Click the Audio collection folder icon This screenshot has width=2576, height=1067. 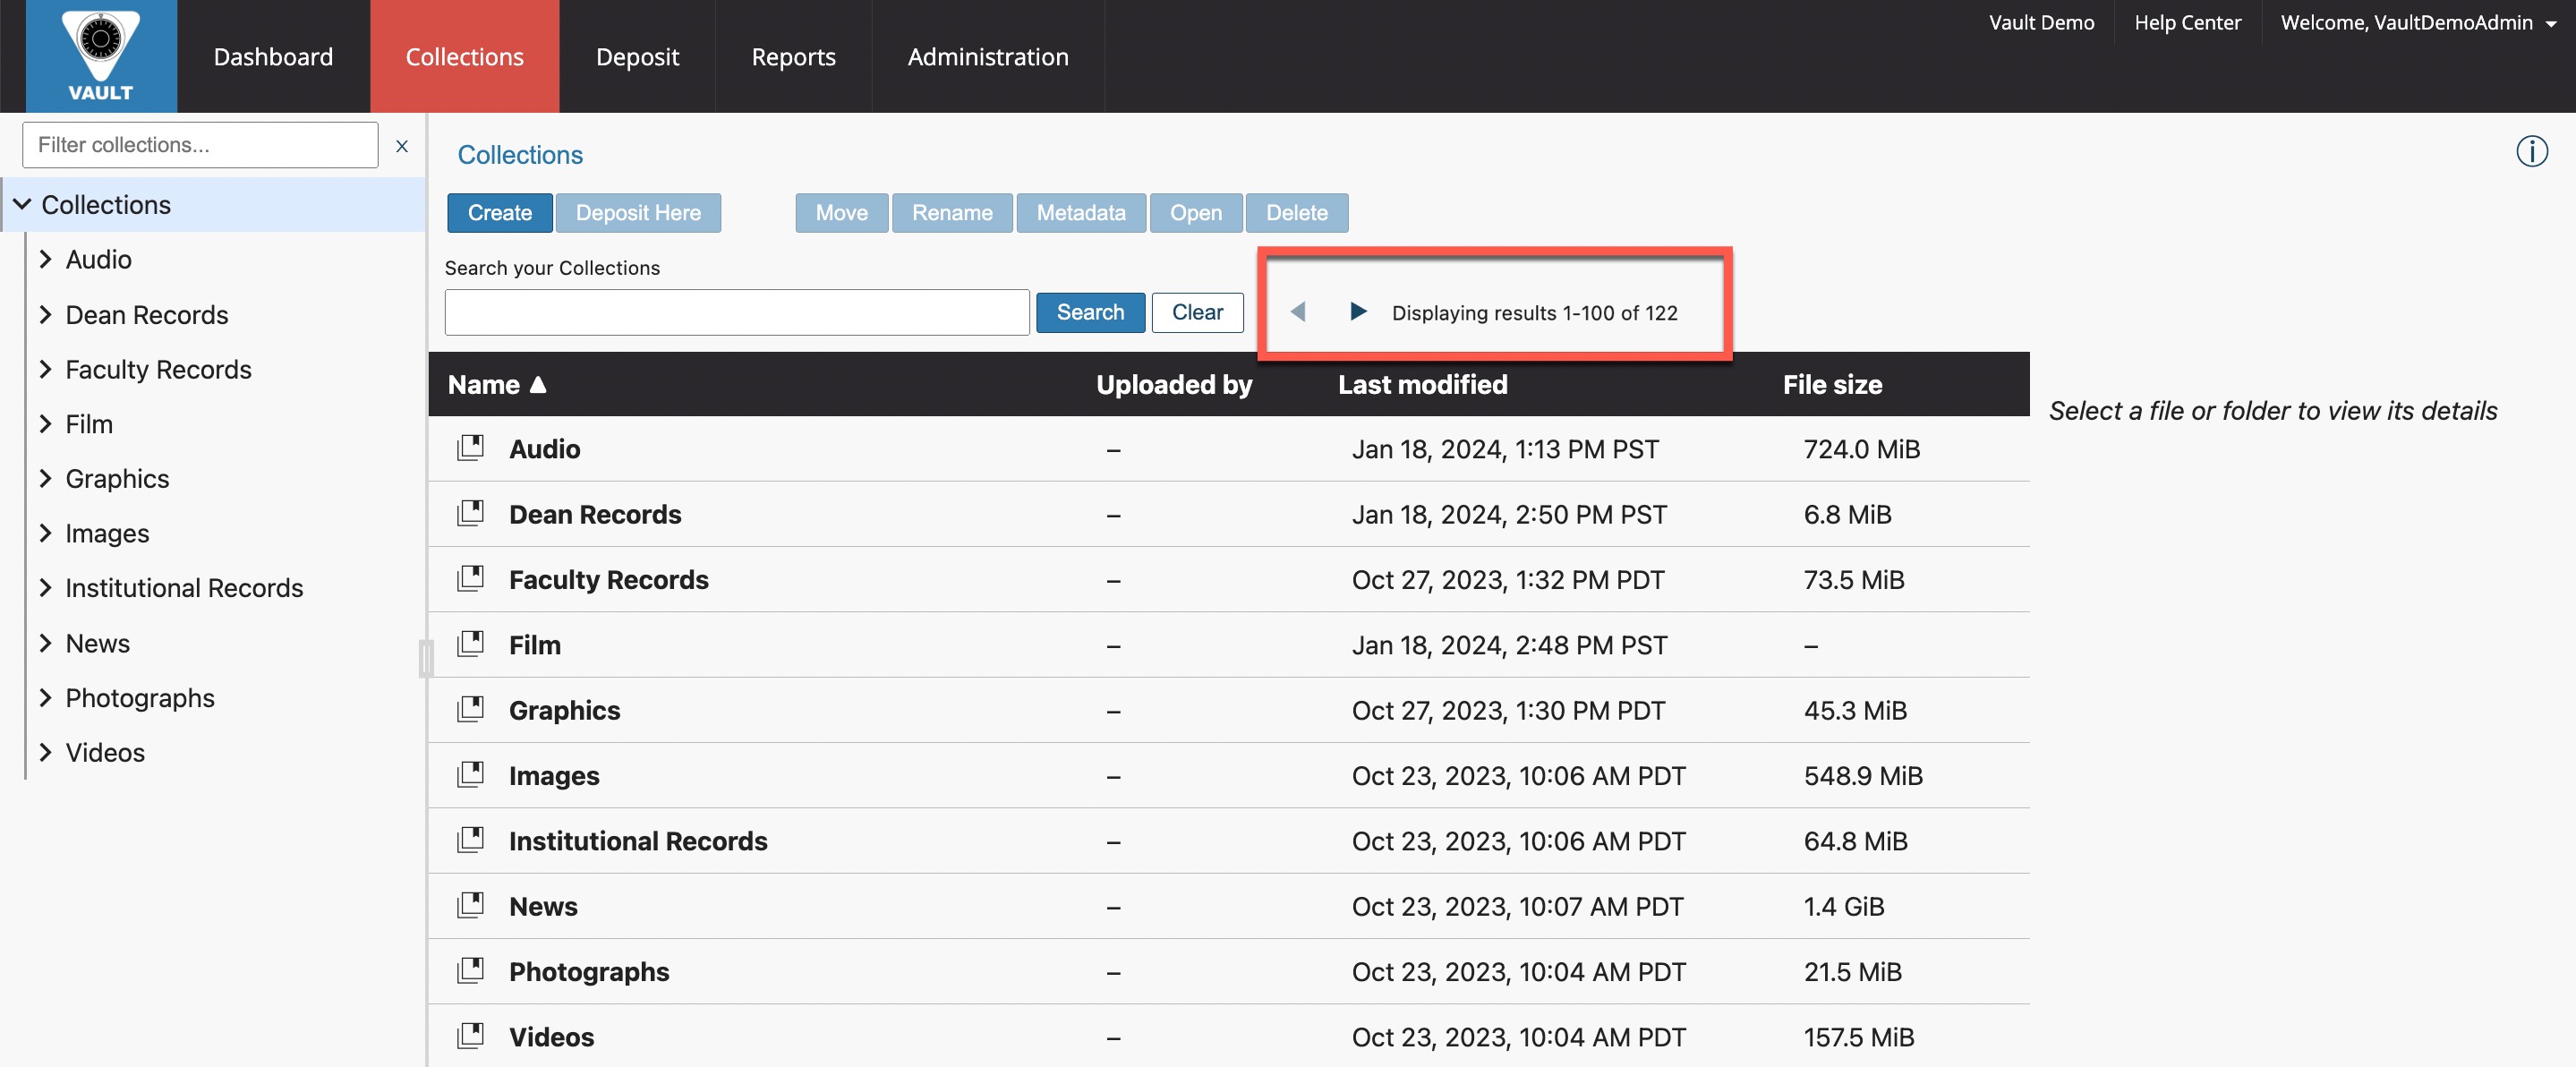click(470, 448)
